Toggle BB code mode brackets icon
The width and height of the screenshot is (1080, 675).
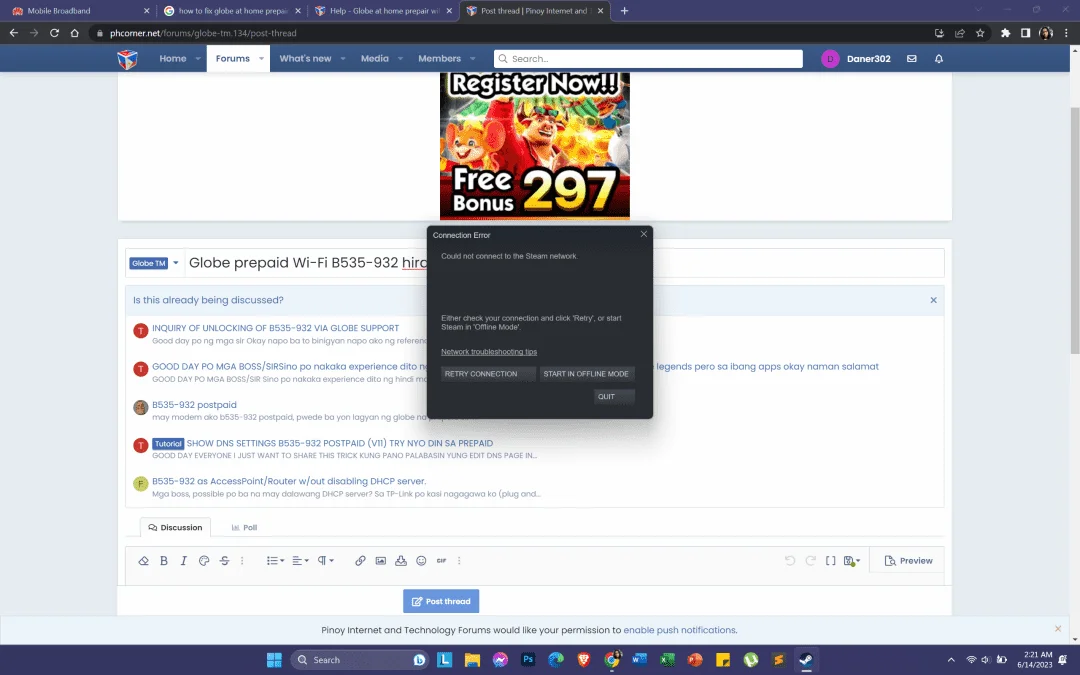[831, 561]
